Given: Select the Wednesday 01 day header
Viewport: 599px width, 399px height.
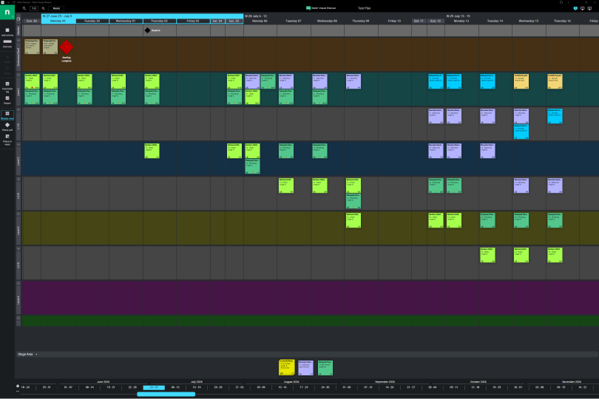Looking at the screenshot, I should tap(126, 21).
